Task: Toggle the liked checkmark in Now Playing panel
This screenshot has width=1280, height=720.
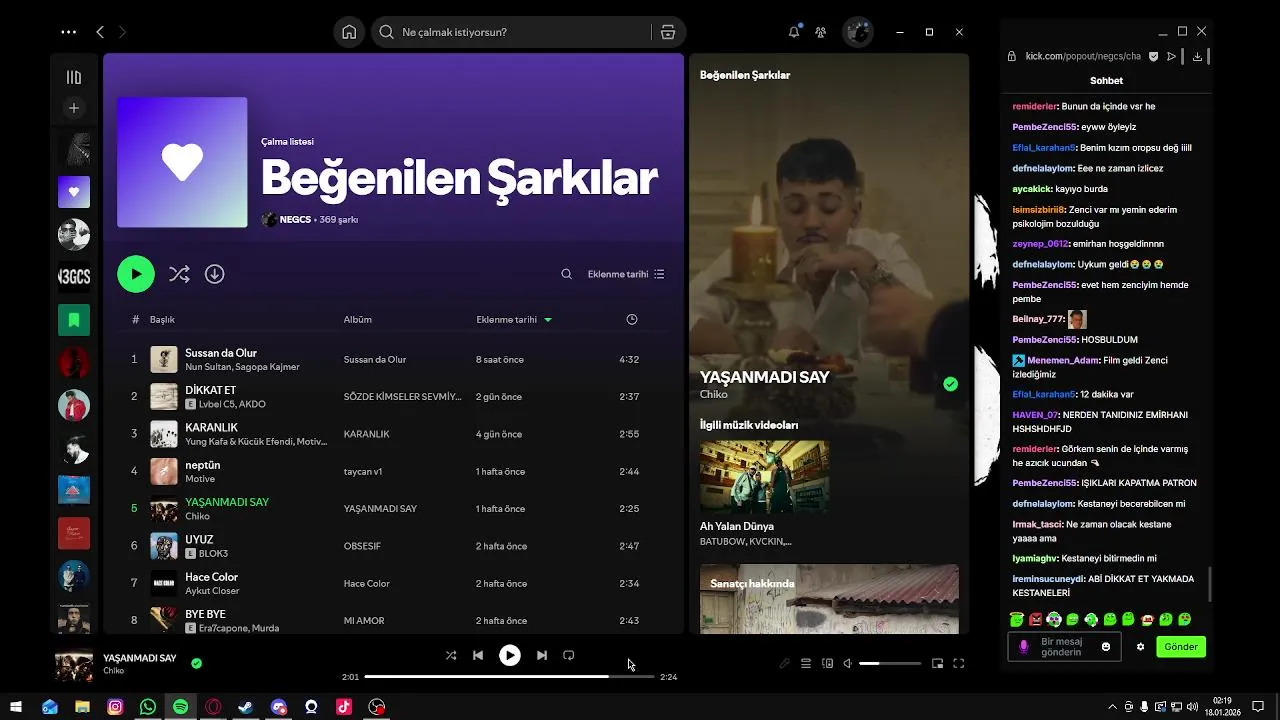Action: coord(950,384)
